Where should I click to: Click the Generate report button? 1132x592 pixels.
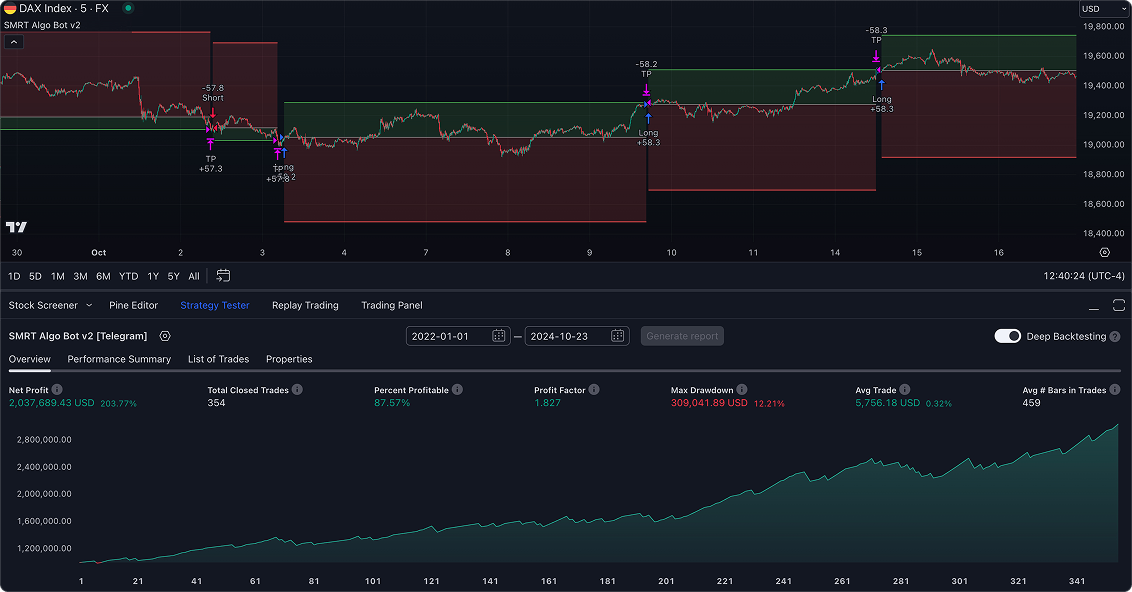[682, 336]
